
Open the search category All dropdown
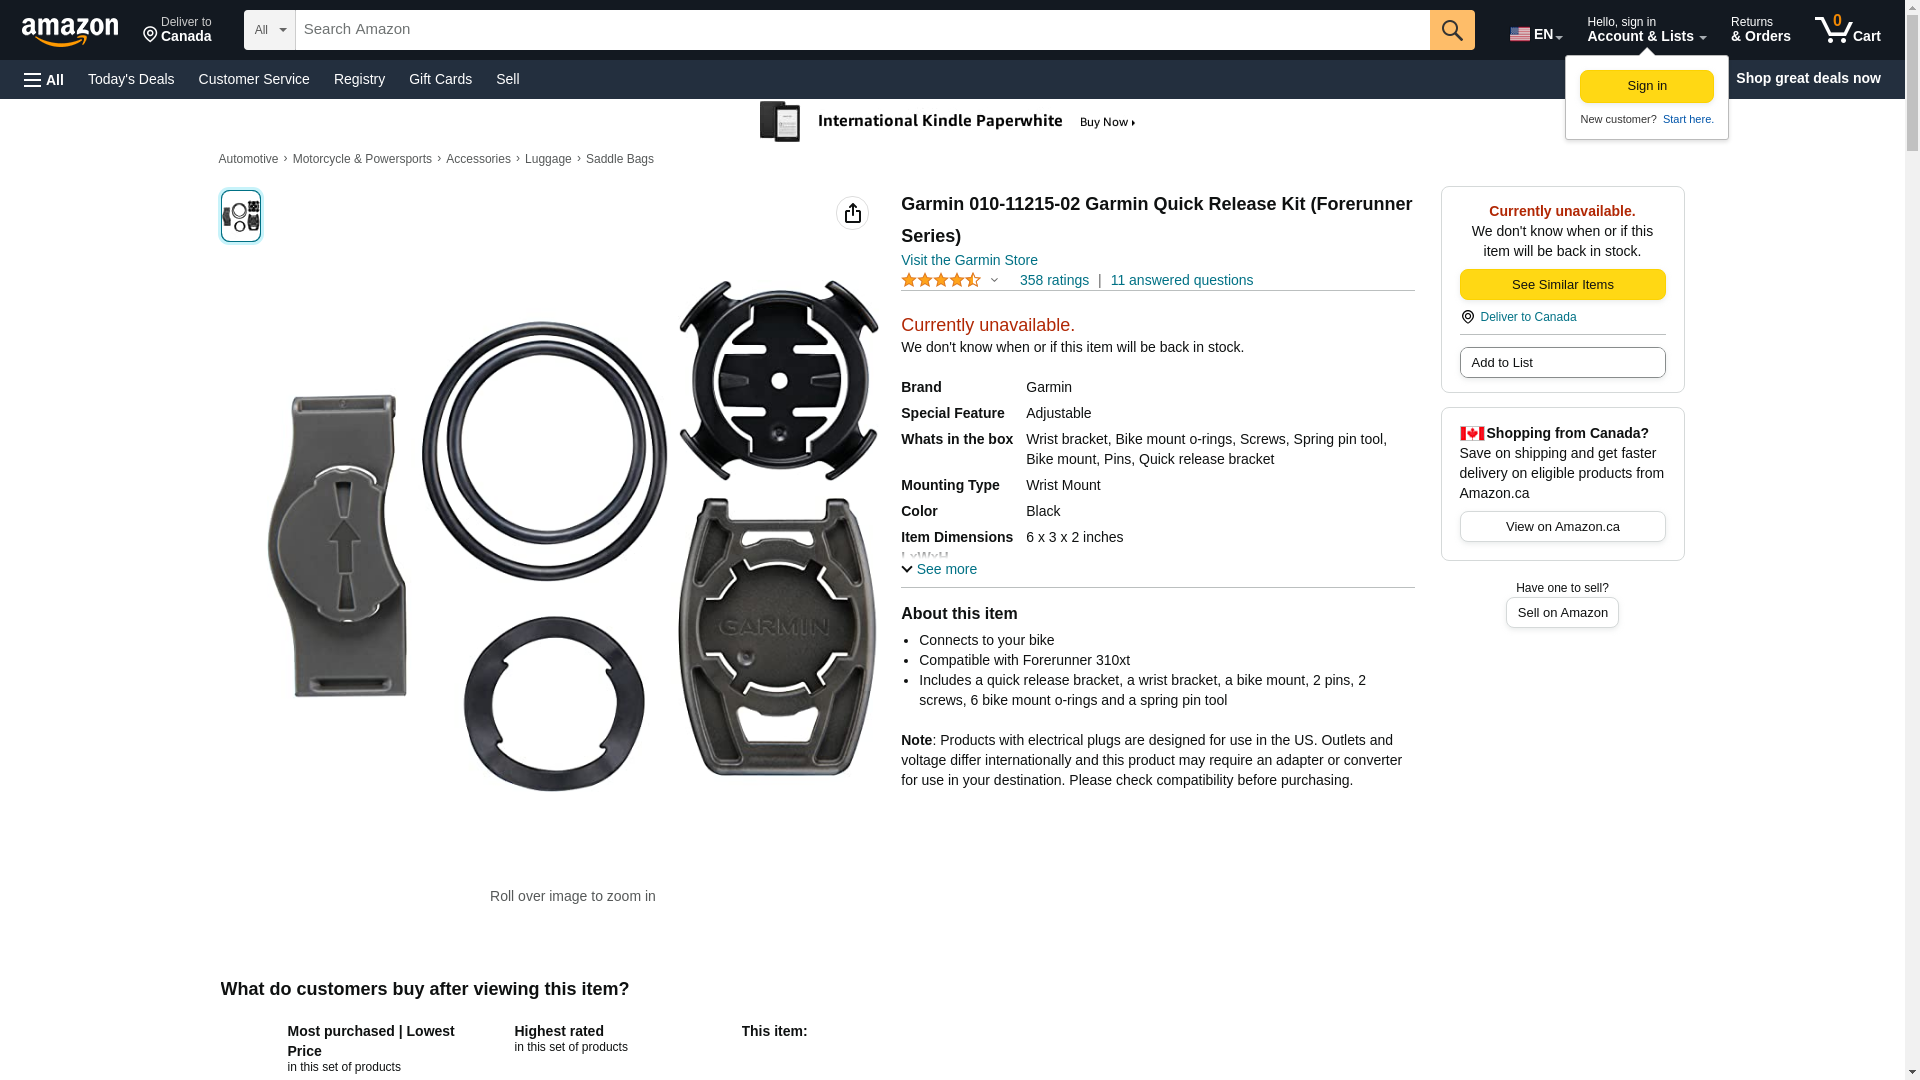point(269,30)
